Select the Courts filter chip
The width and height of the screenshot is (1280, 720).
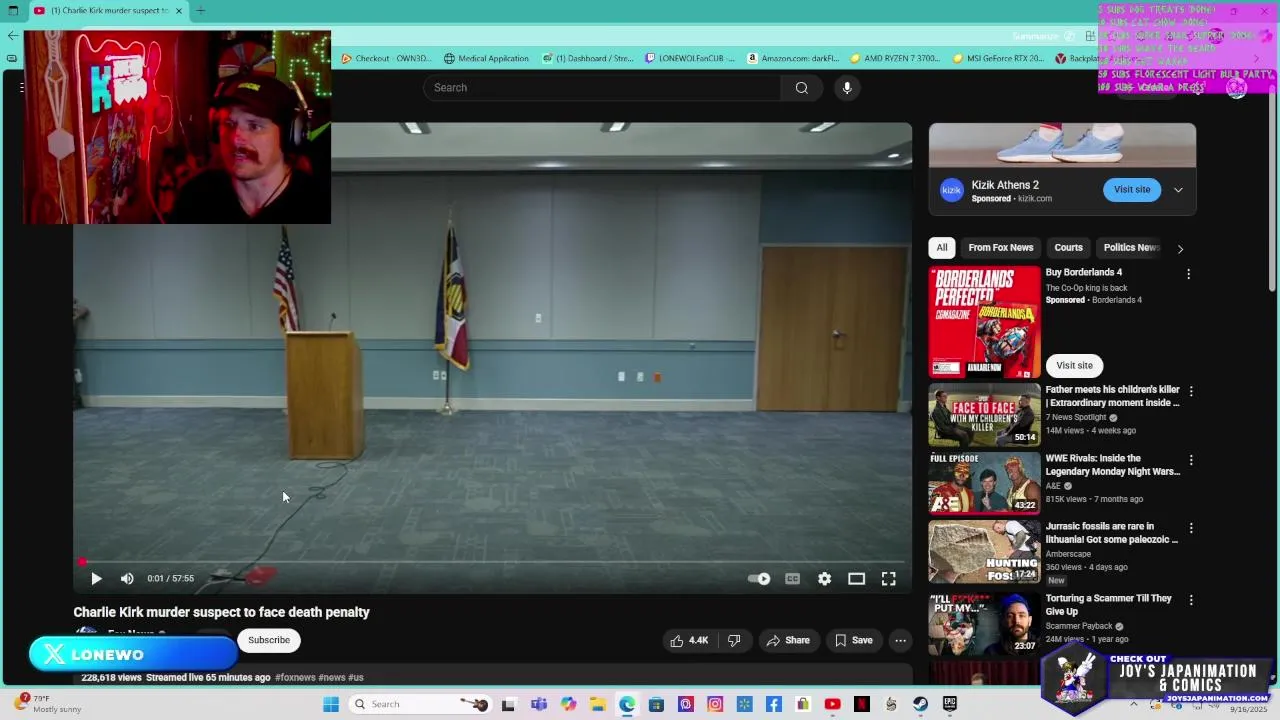(x=1068, y=248)
